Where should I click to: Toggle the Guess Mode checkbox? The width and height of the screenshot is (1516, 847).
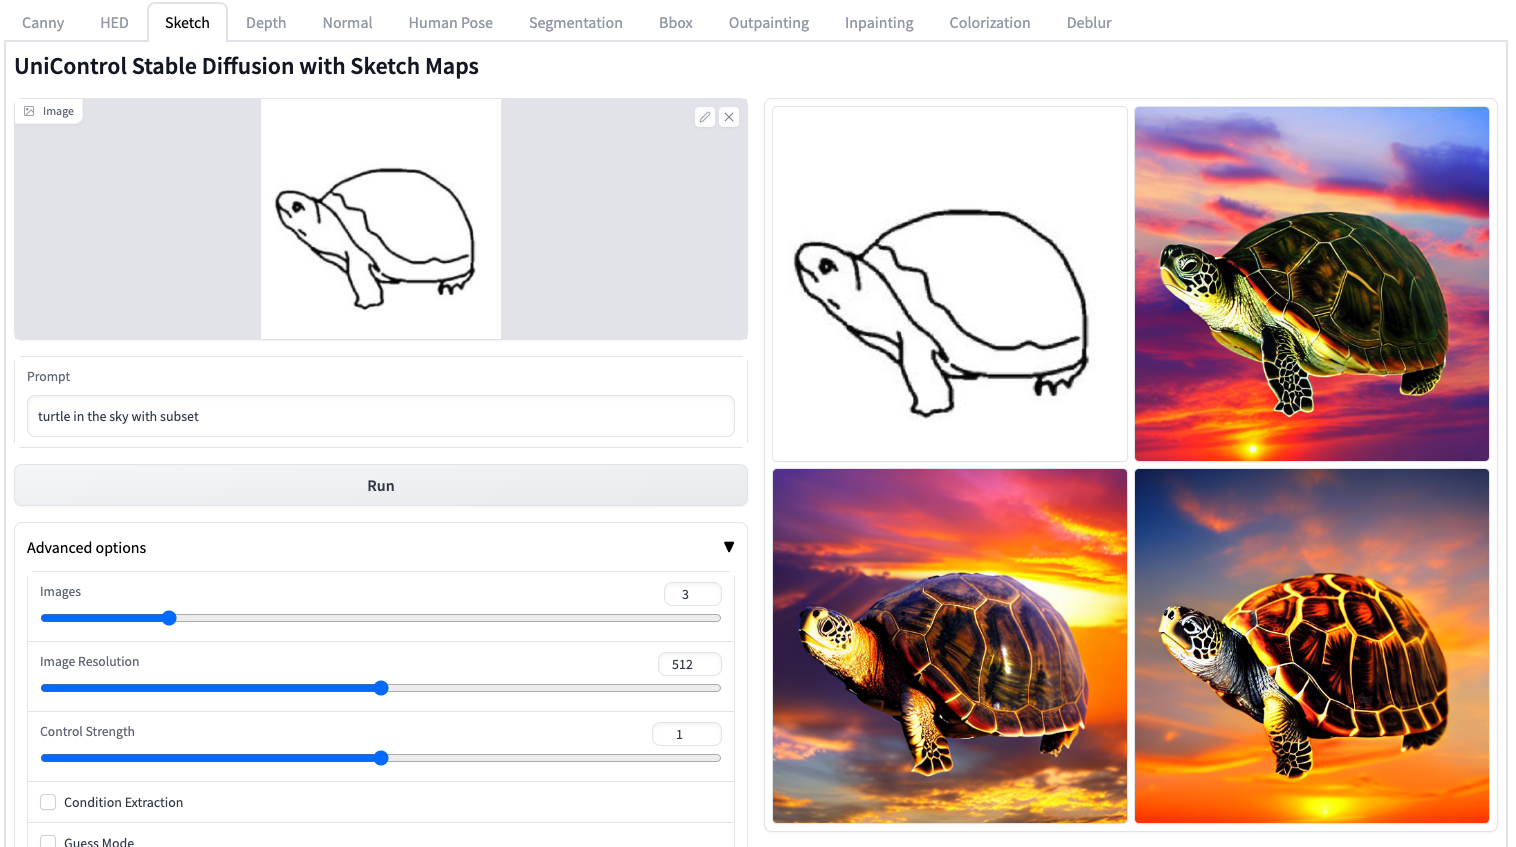[48, 841]
